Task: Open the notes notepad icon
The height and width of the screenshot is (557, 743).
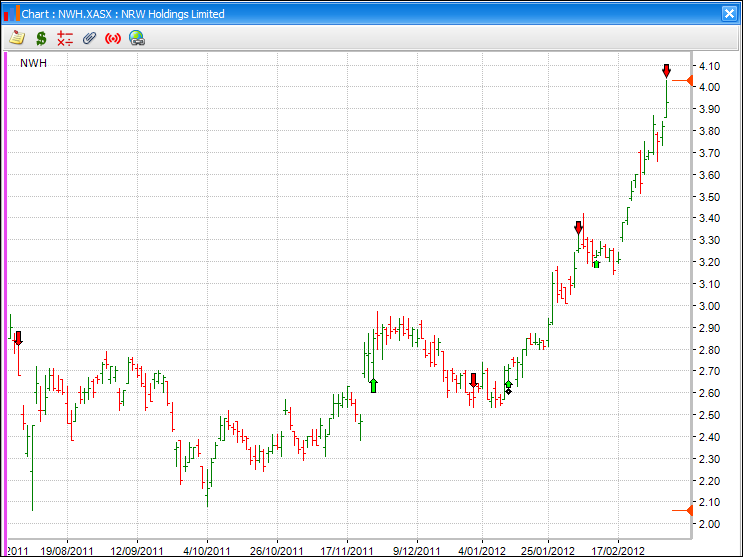Action: tap(17, 38)
